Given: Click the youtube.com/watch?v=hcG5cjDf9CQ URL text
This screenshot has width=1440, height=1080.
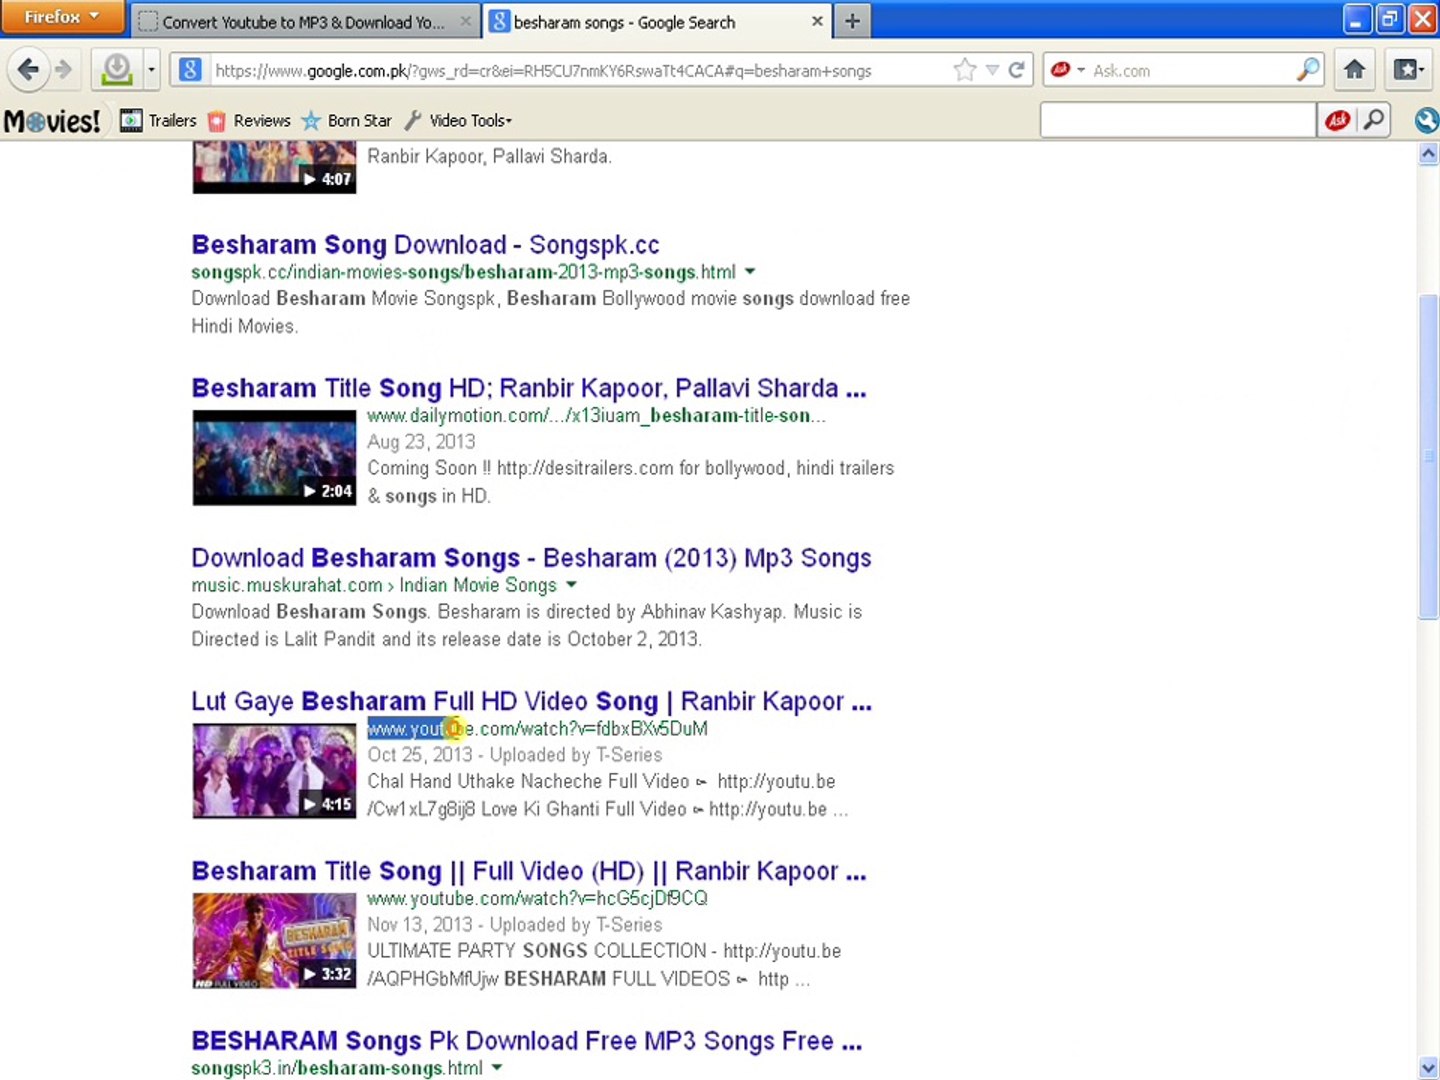Looking at the screenshot, I should tap(537, 898).
